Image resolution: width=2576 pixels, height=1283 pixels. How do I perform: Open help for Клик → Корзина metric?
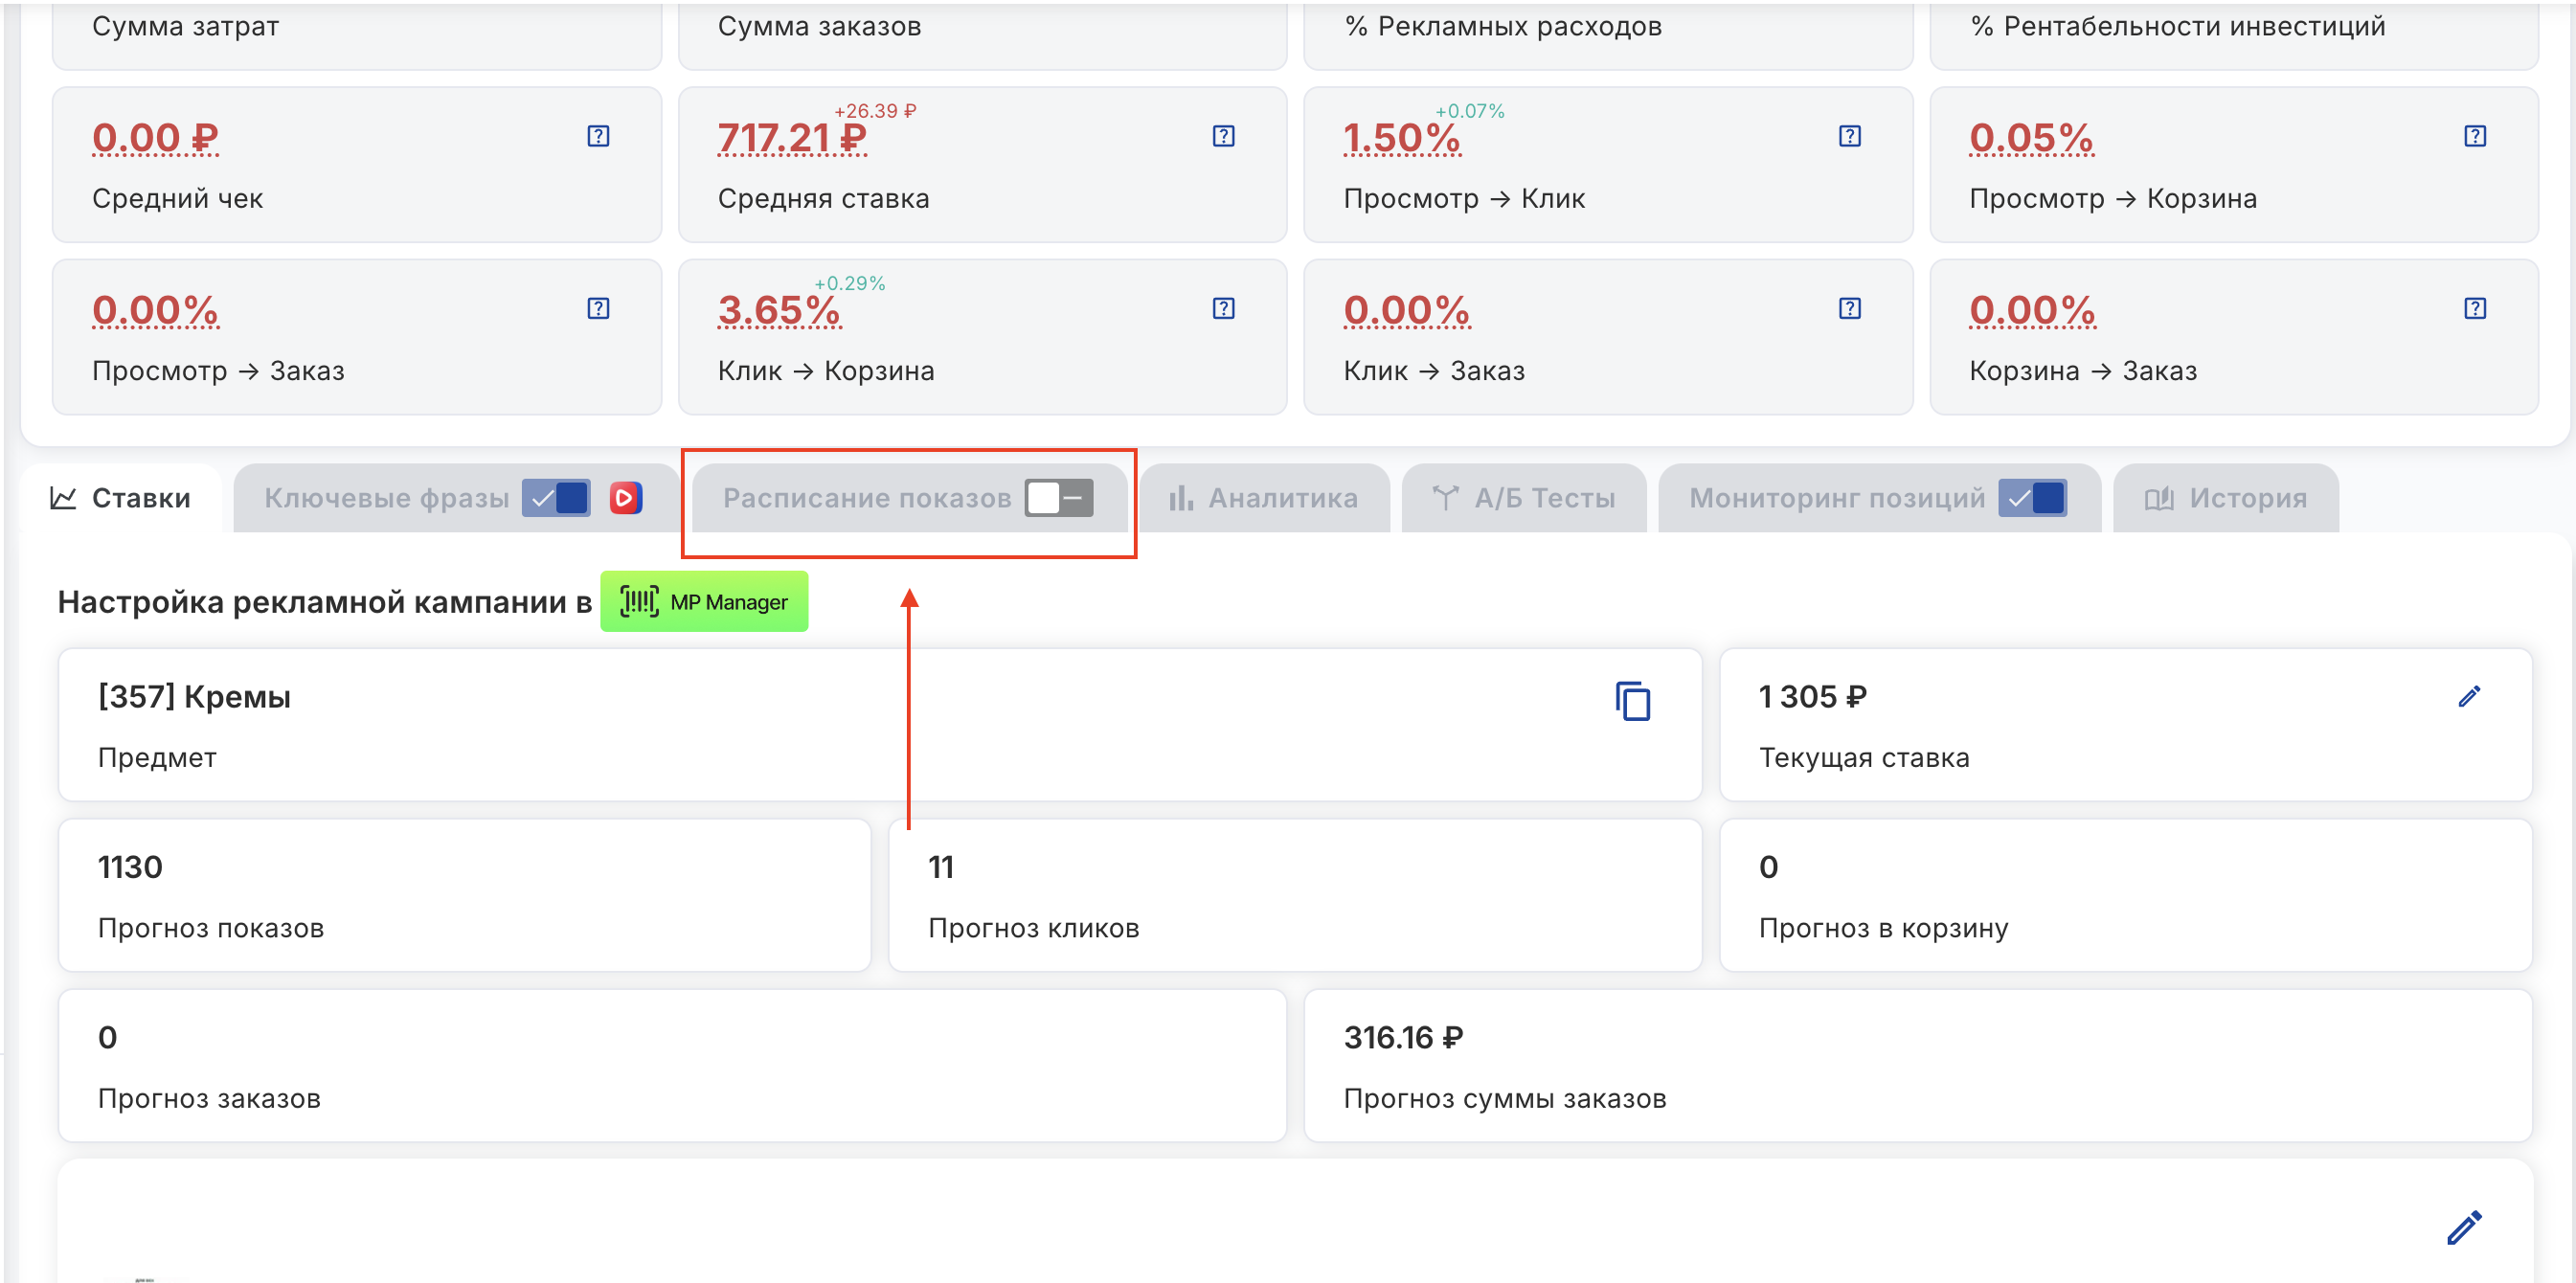(1223, 308)
